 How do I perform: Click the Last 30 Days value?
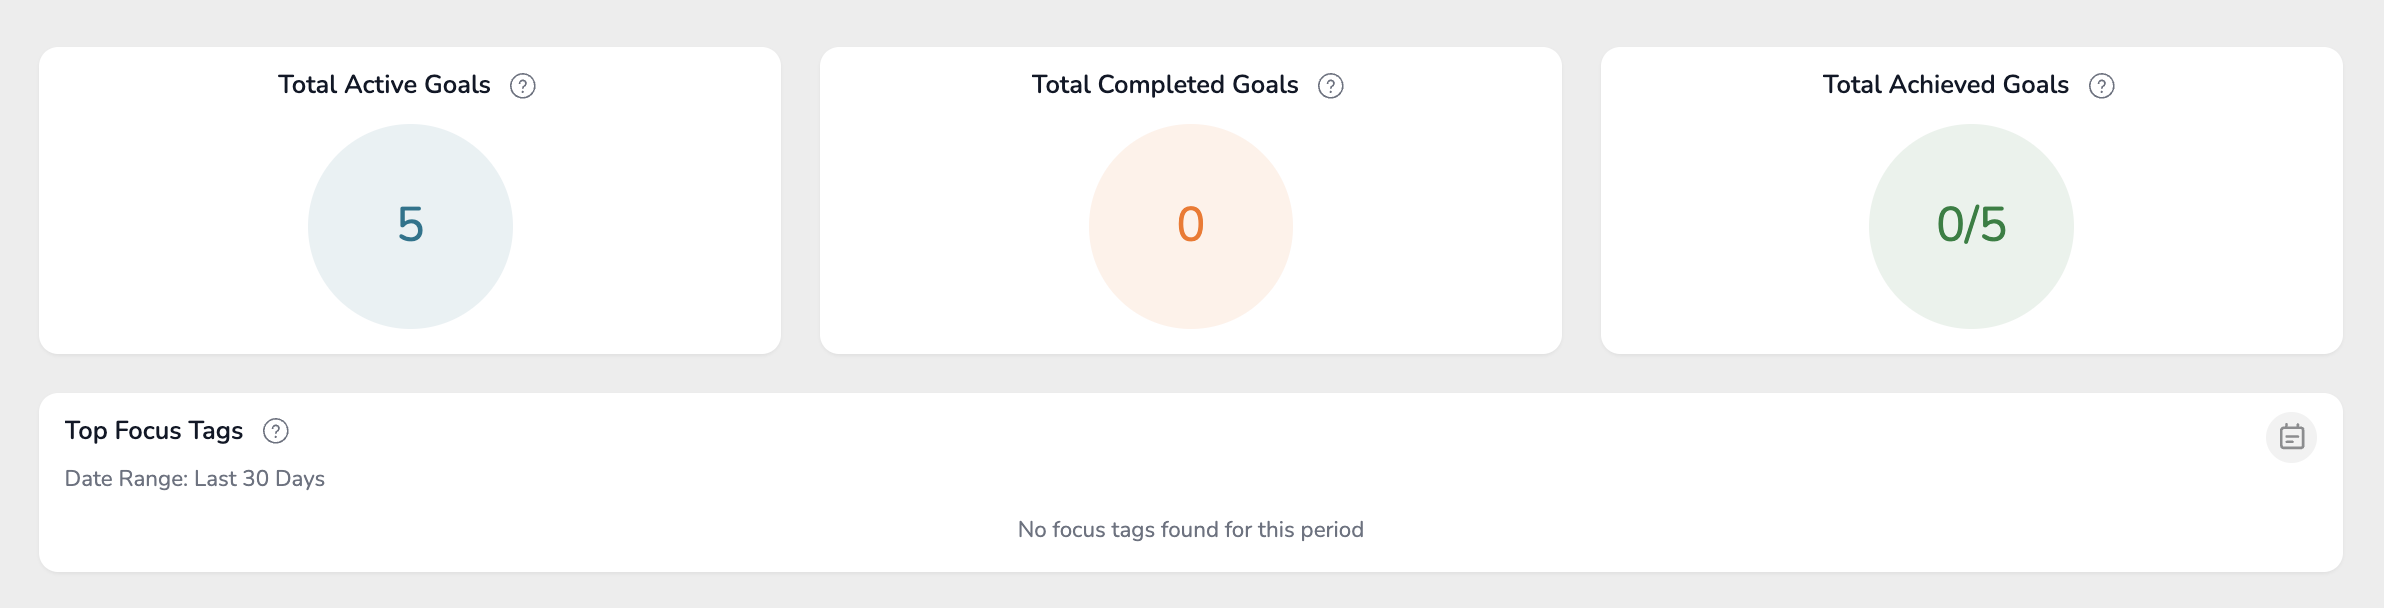(x=259, y=479)
